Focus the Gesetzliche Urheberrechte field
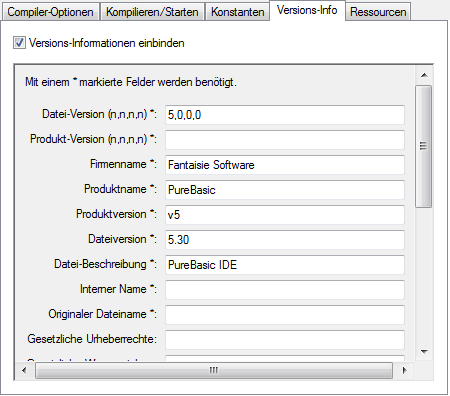Viewport: 450px width, 396px height. tap(285, 340)
